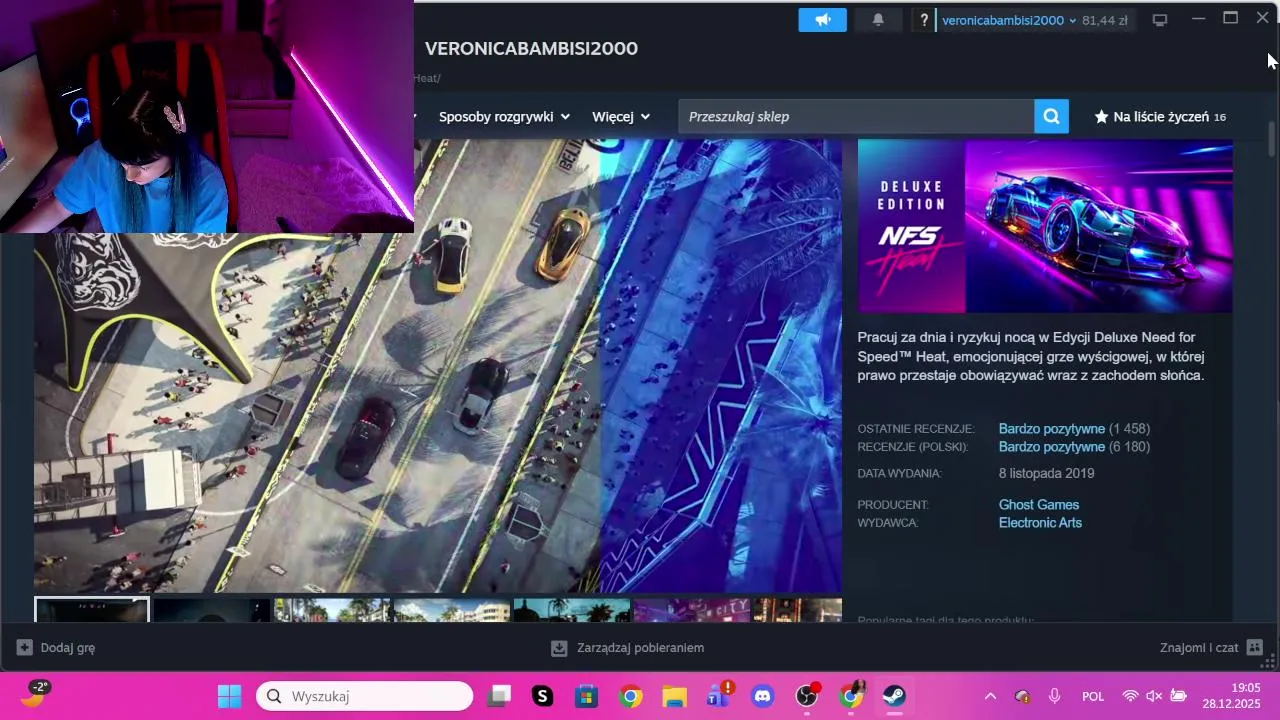Click the POL language indicator
This screenshot has height=720, width=1280.
coord(1093,696)
